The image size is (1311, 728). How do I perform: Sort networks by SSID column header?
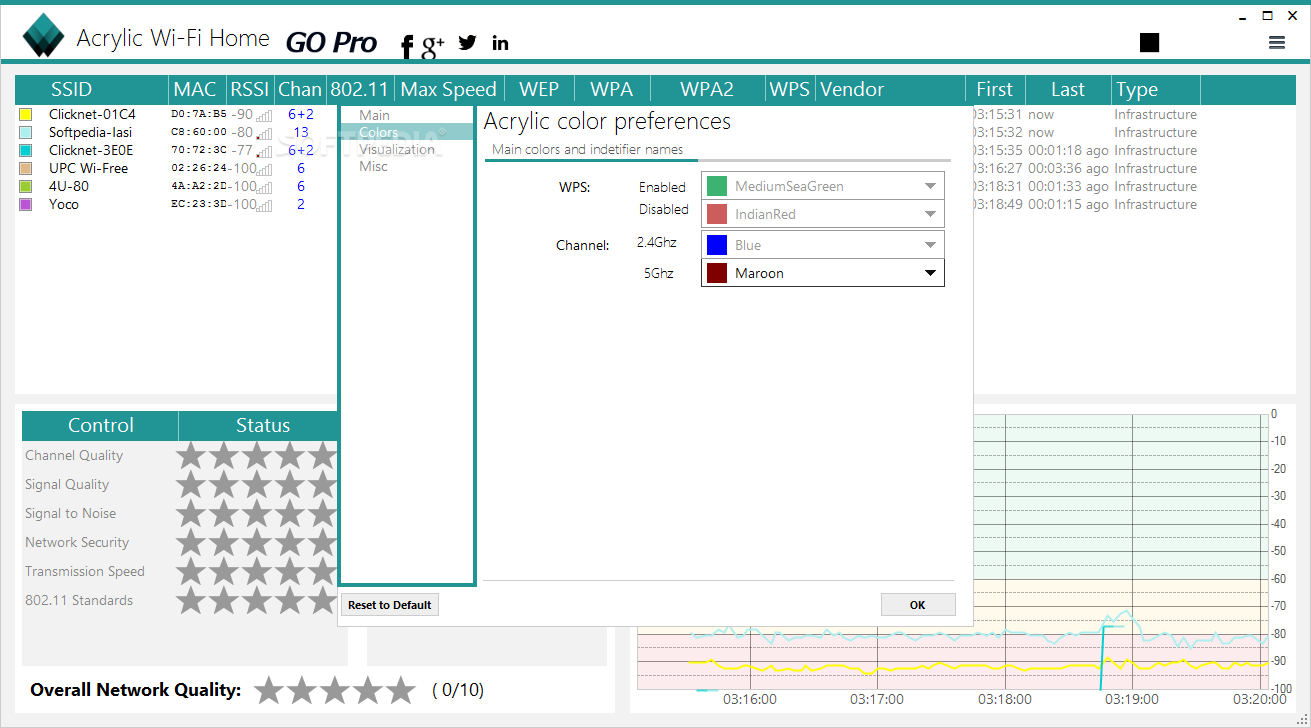93,89
